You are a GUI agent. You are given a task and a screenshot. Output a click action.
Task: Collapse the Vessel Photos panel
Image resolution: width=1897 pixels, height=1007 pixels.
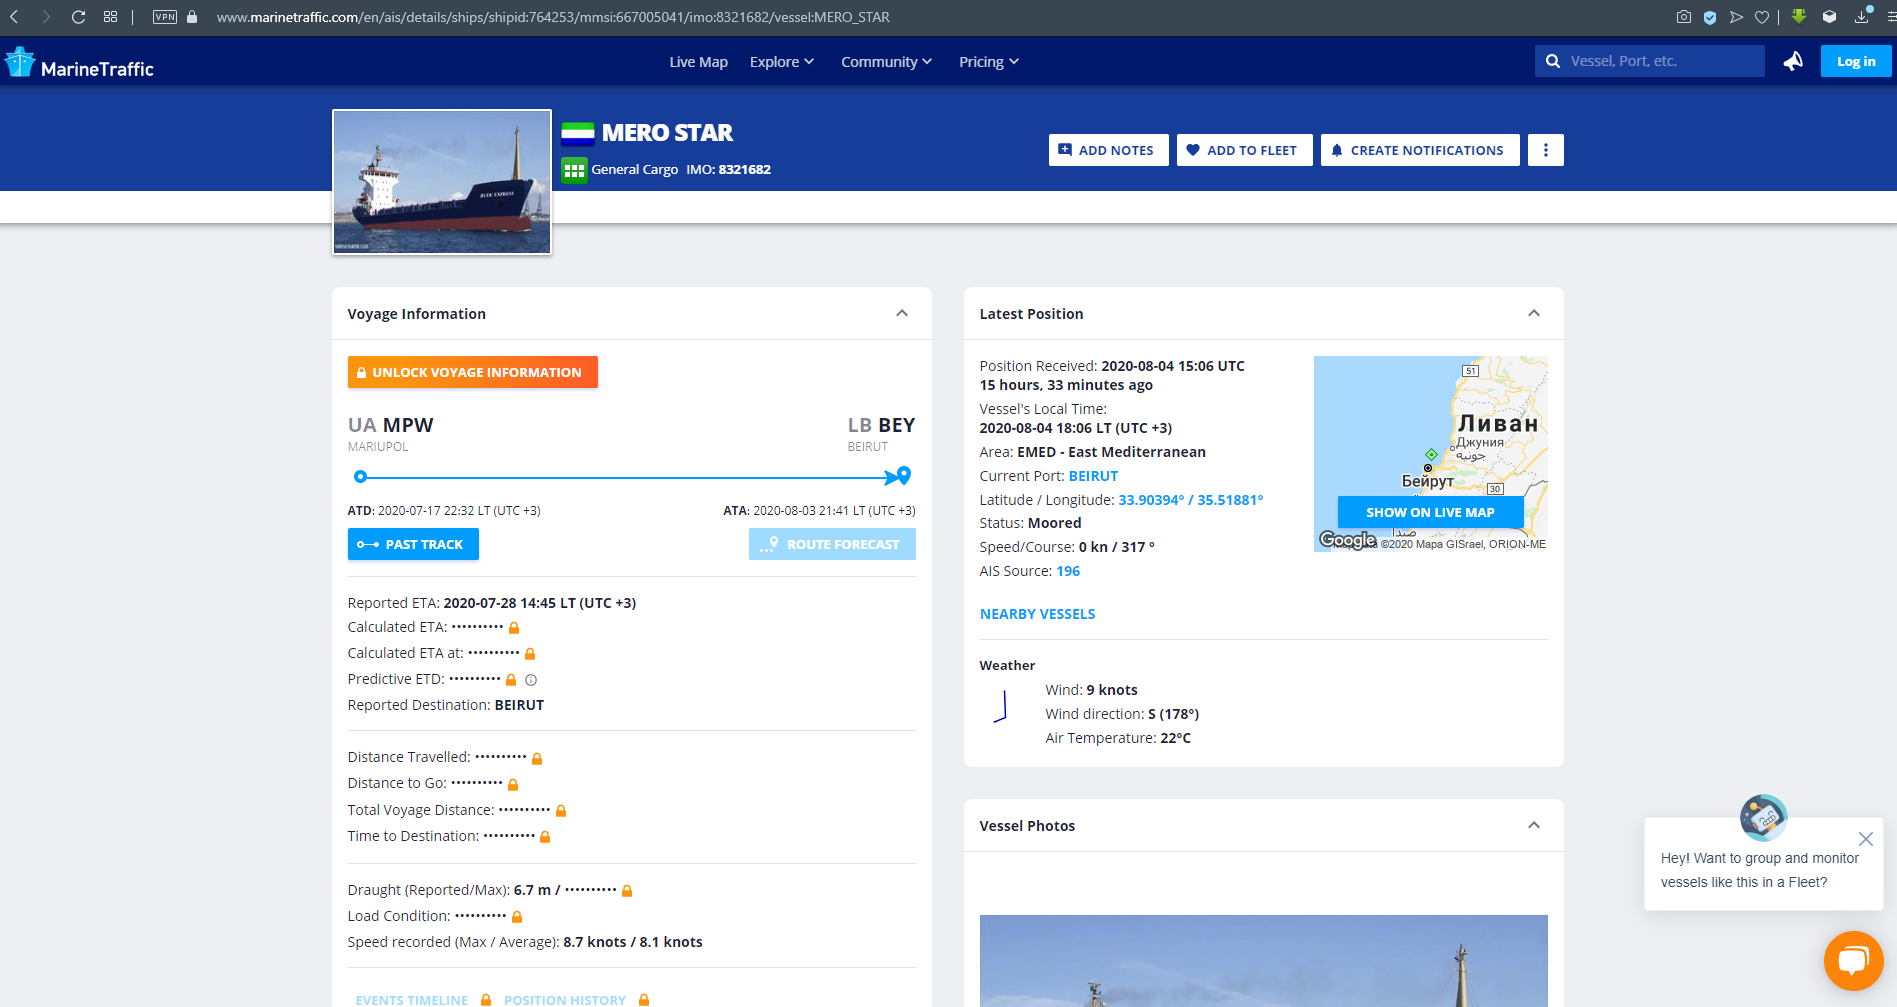[x=1533, y=825]
